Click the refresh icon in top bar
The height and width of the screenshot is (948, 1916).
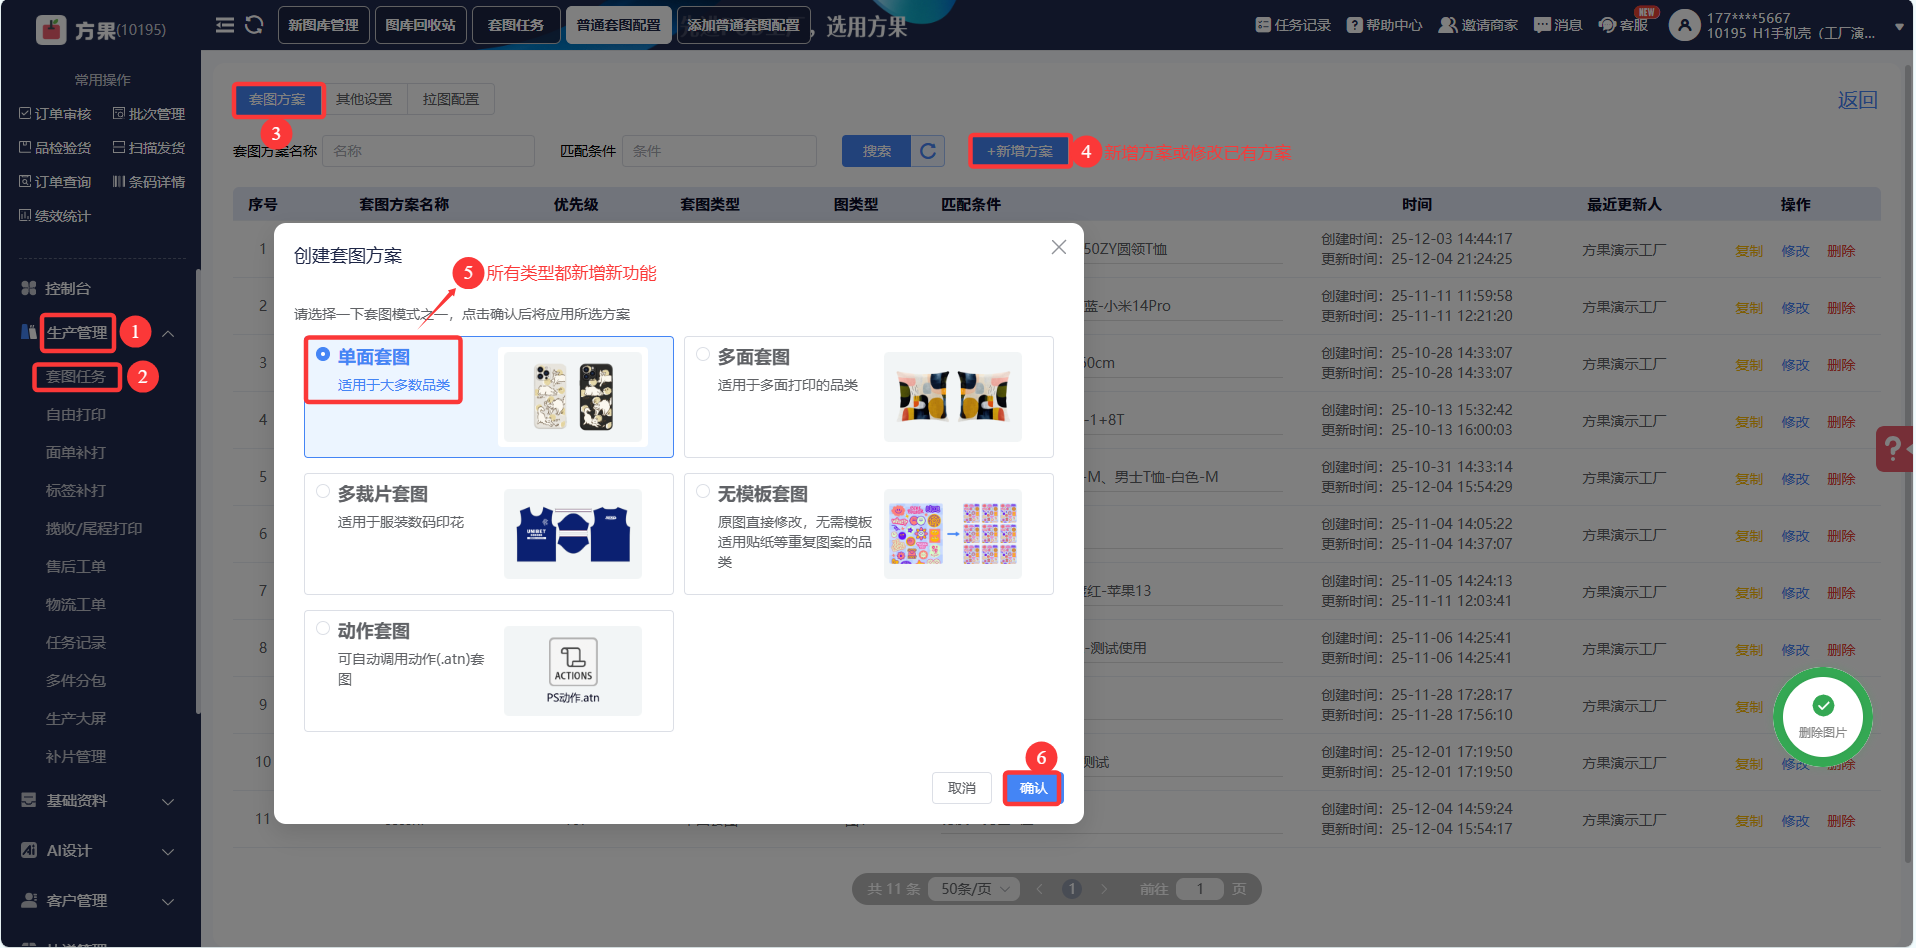tap(254, 25)
